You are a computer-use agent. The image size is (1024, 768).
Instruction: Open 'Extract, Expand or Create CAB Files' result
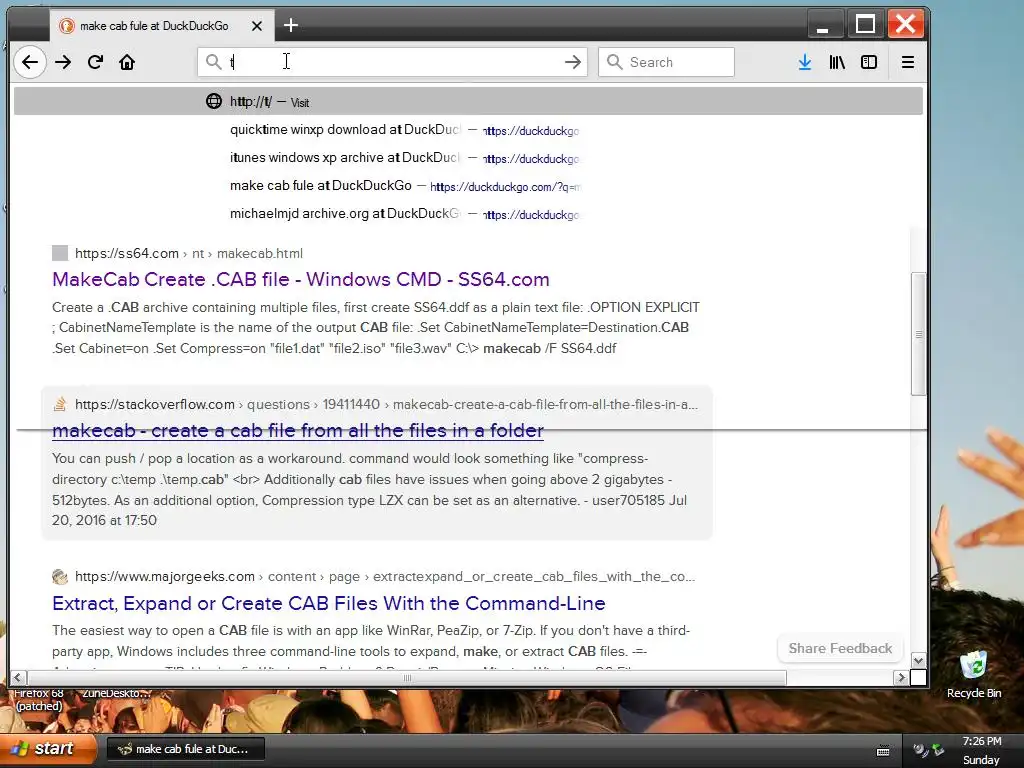(328, 603)
